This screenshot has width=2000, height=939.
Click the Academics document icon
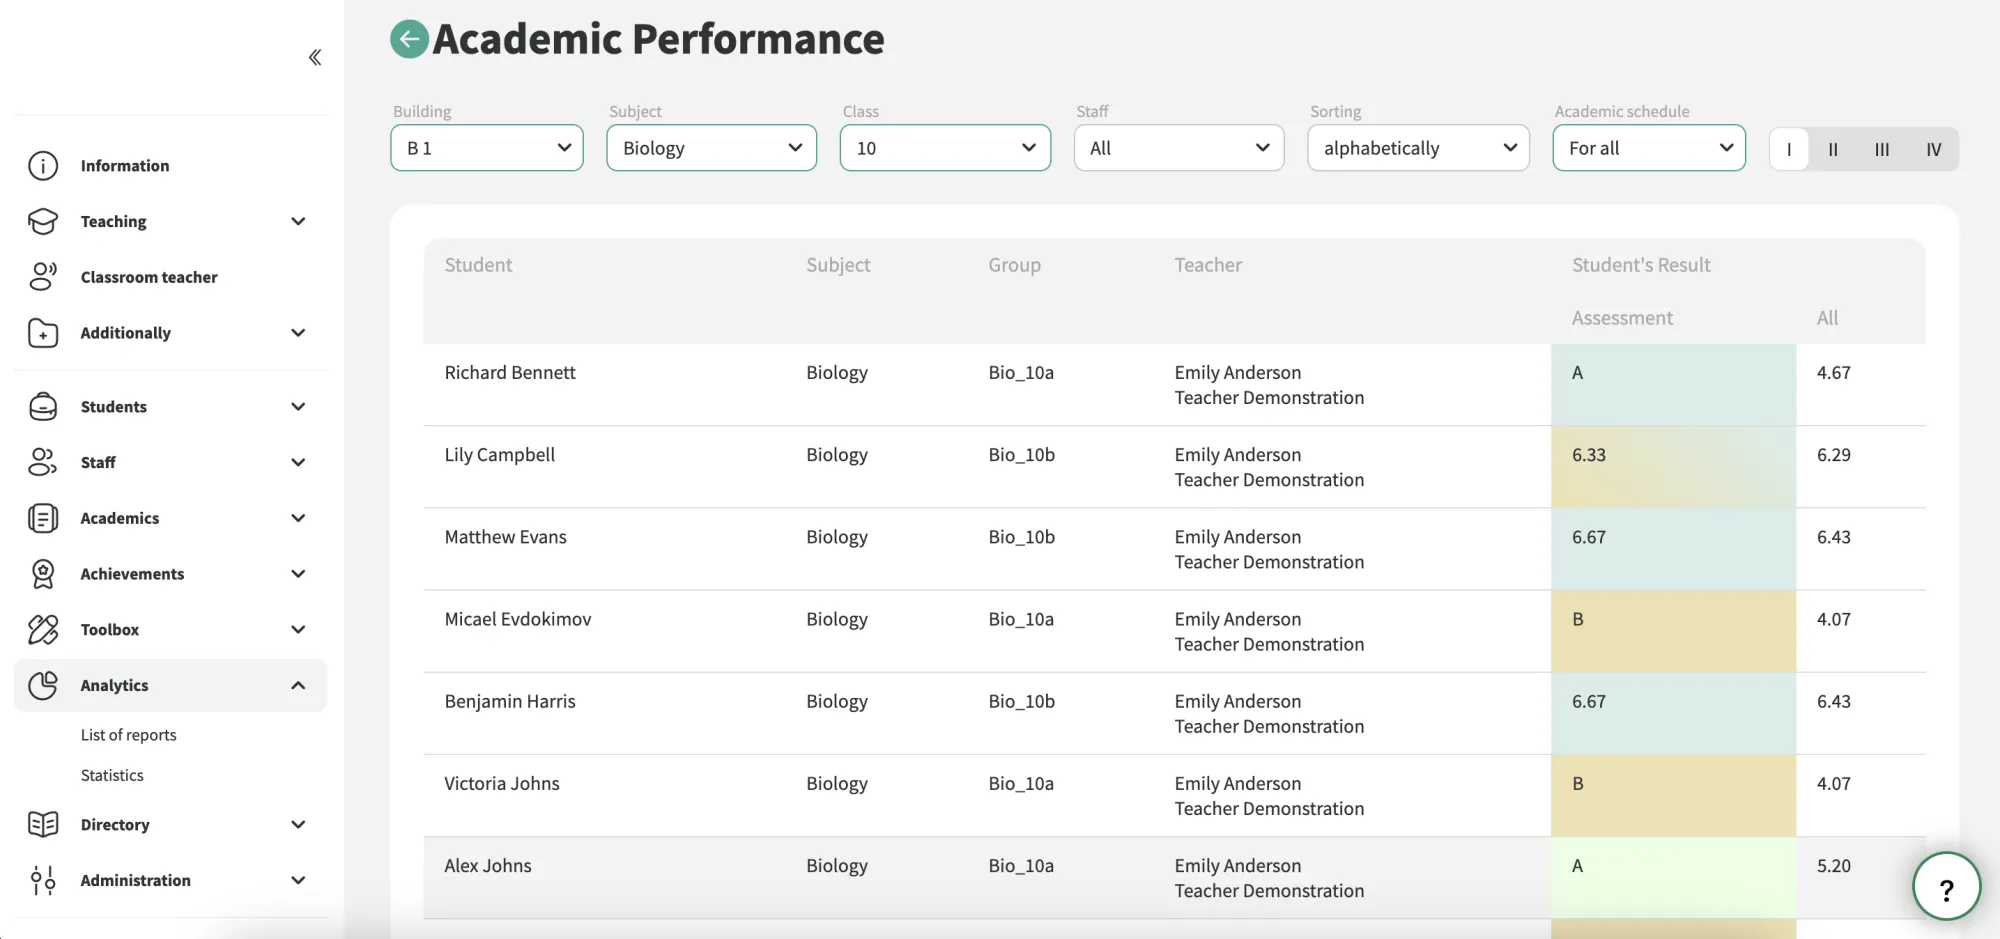pos(43,518)
